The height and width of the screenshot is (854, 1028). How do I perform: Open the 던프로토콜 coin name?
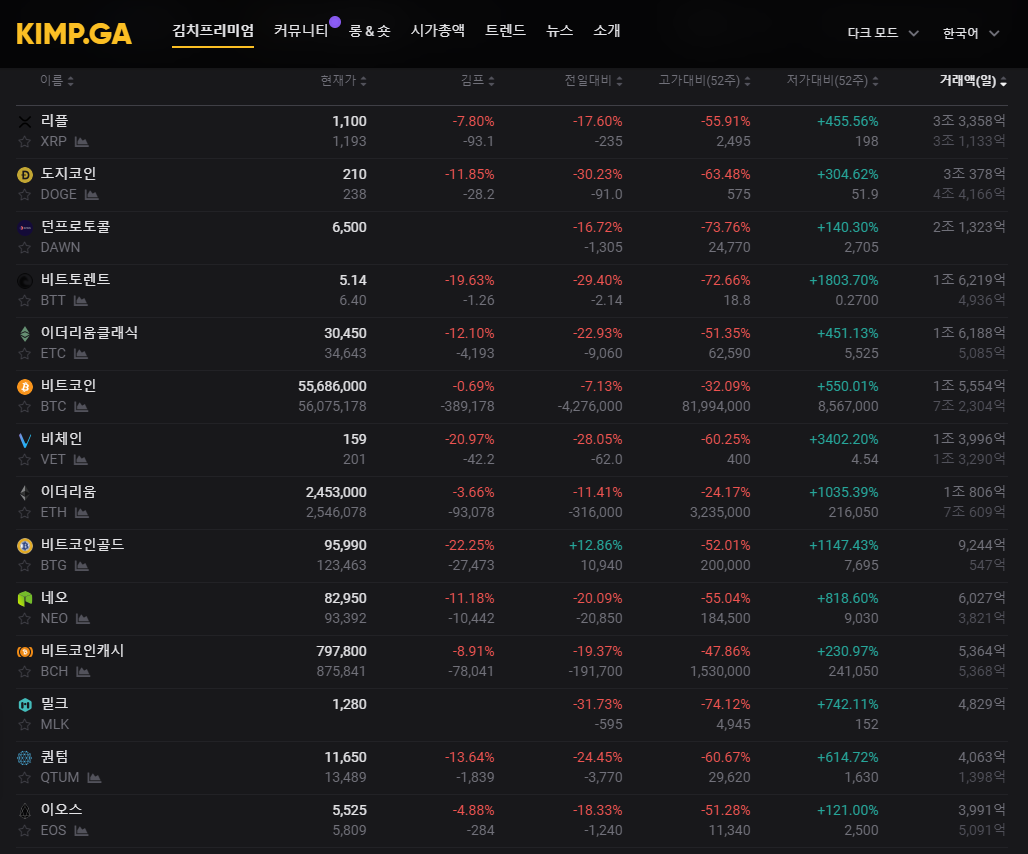coord(75,227)
